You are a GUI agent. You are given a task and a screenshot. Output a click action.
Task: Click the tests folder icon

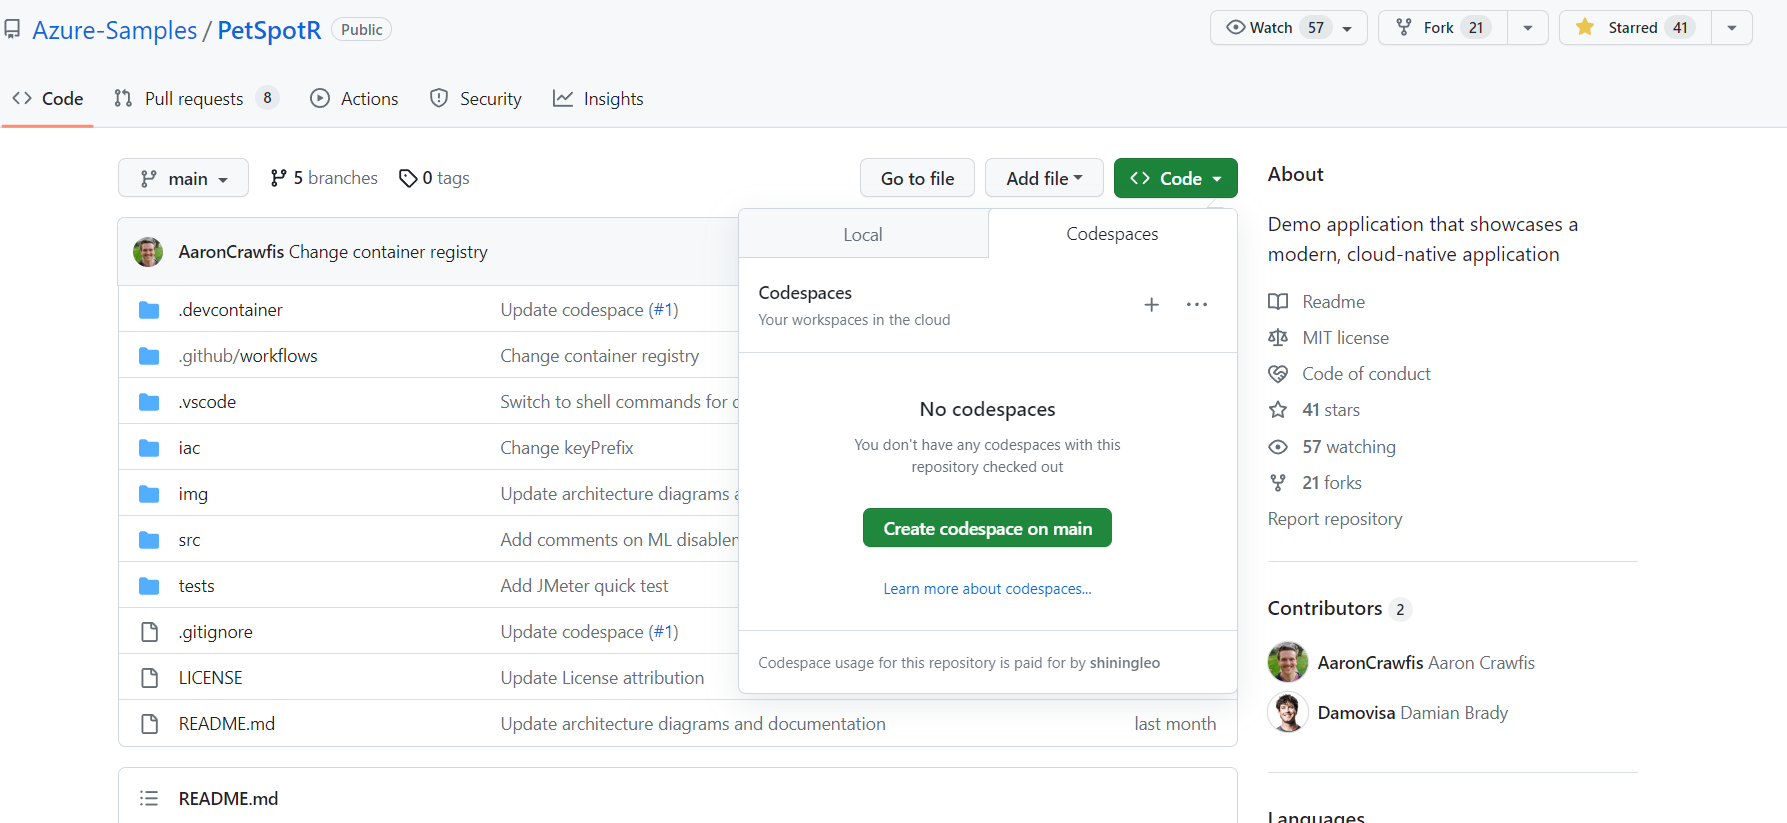tap(149, 586)
